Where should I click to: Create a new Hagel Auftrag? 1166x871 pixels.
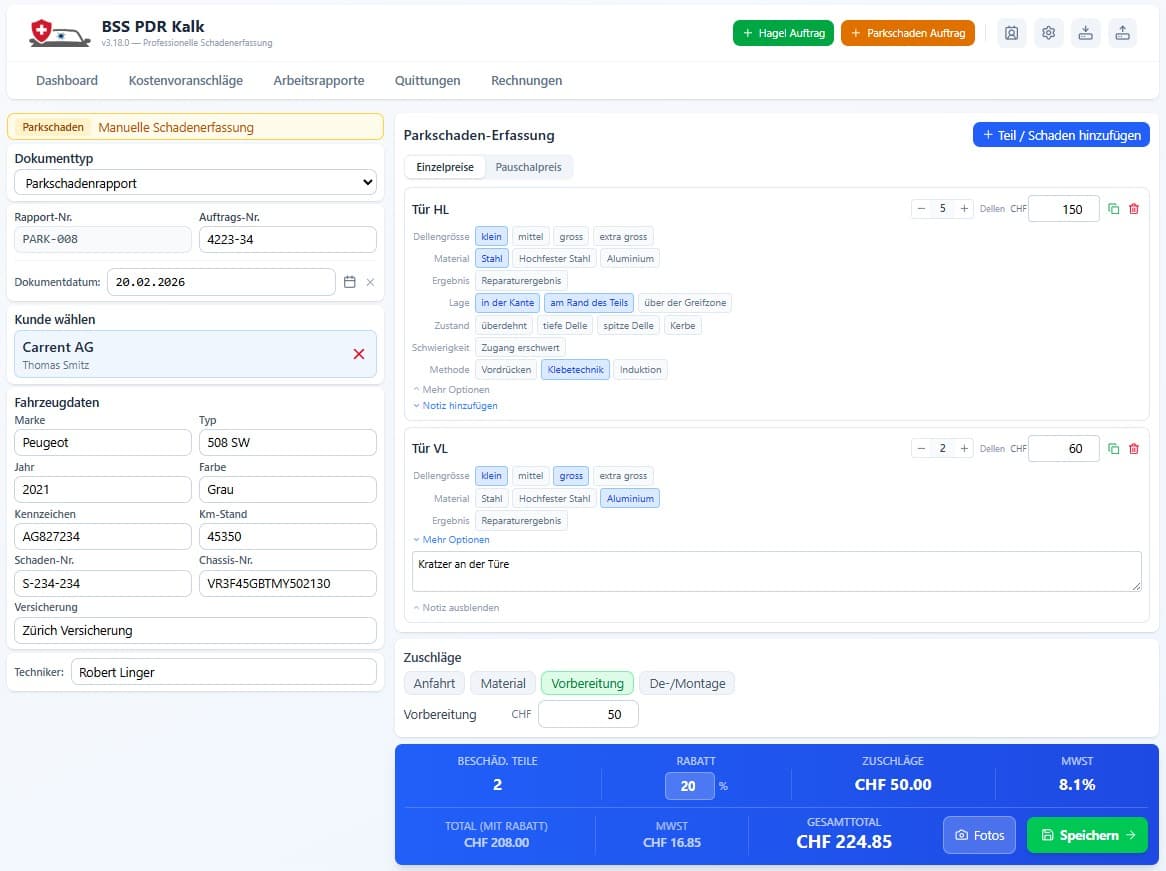(783, 33)
